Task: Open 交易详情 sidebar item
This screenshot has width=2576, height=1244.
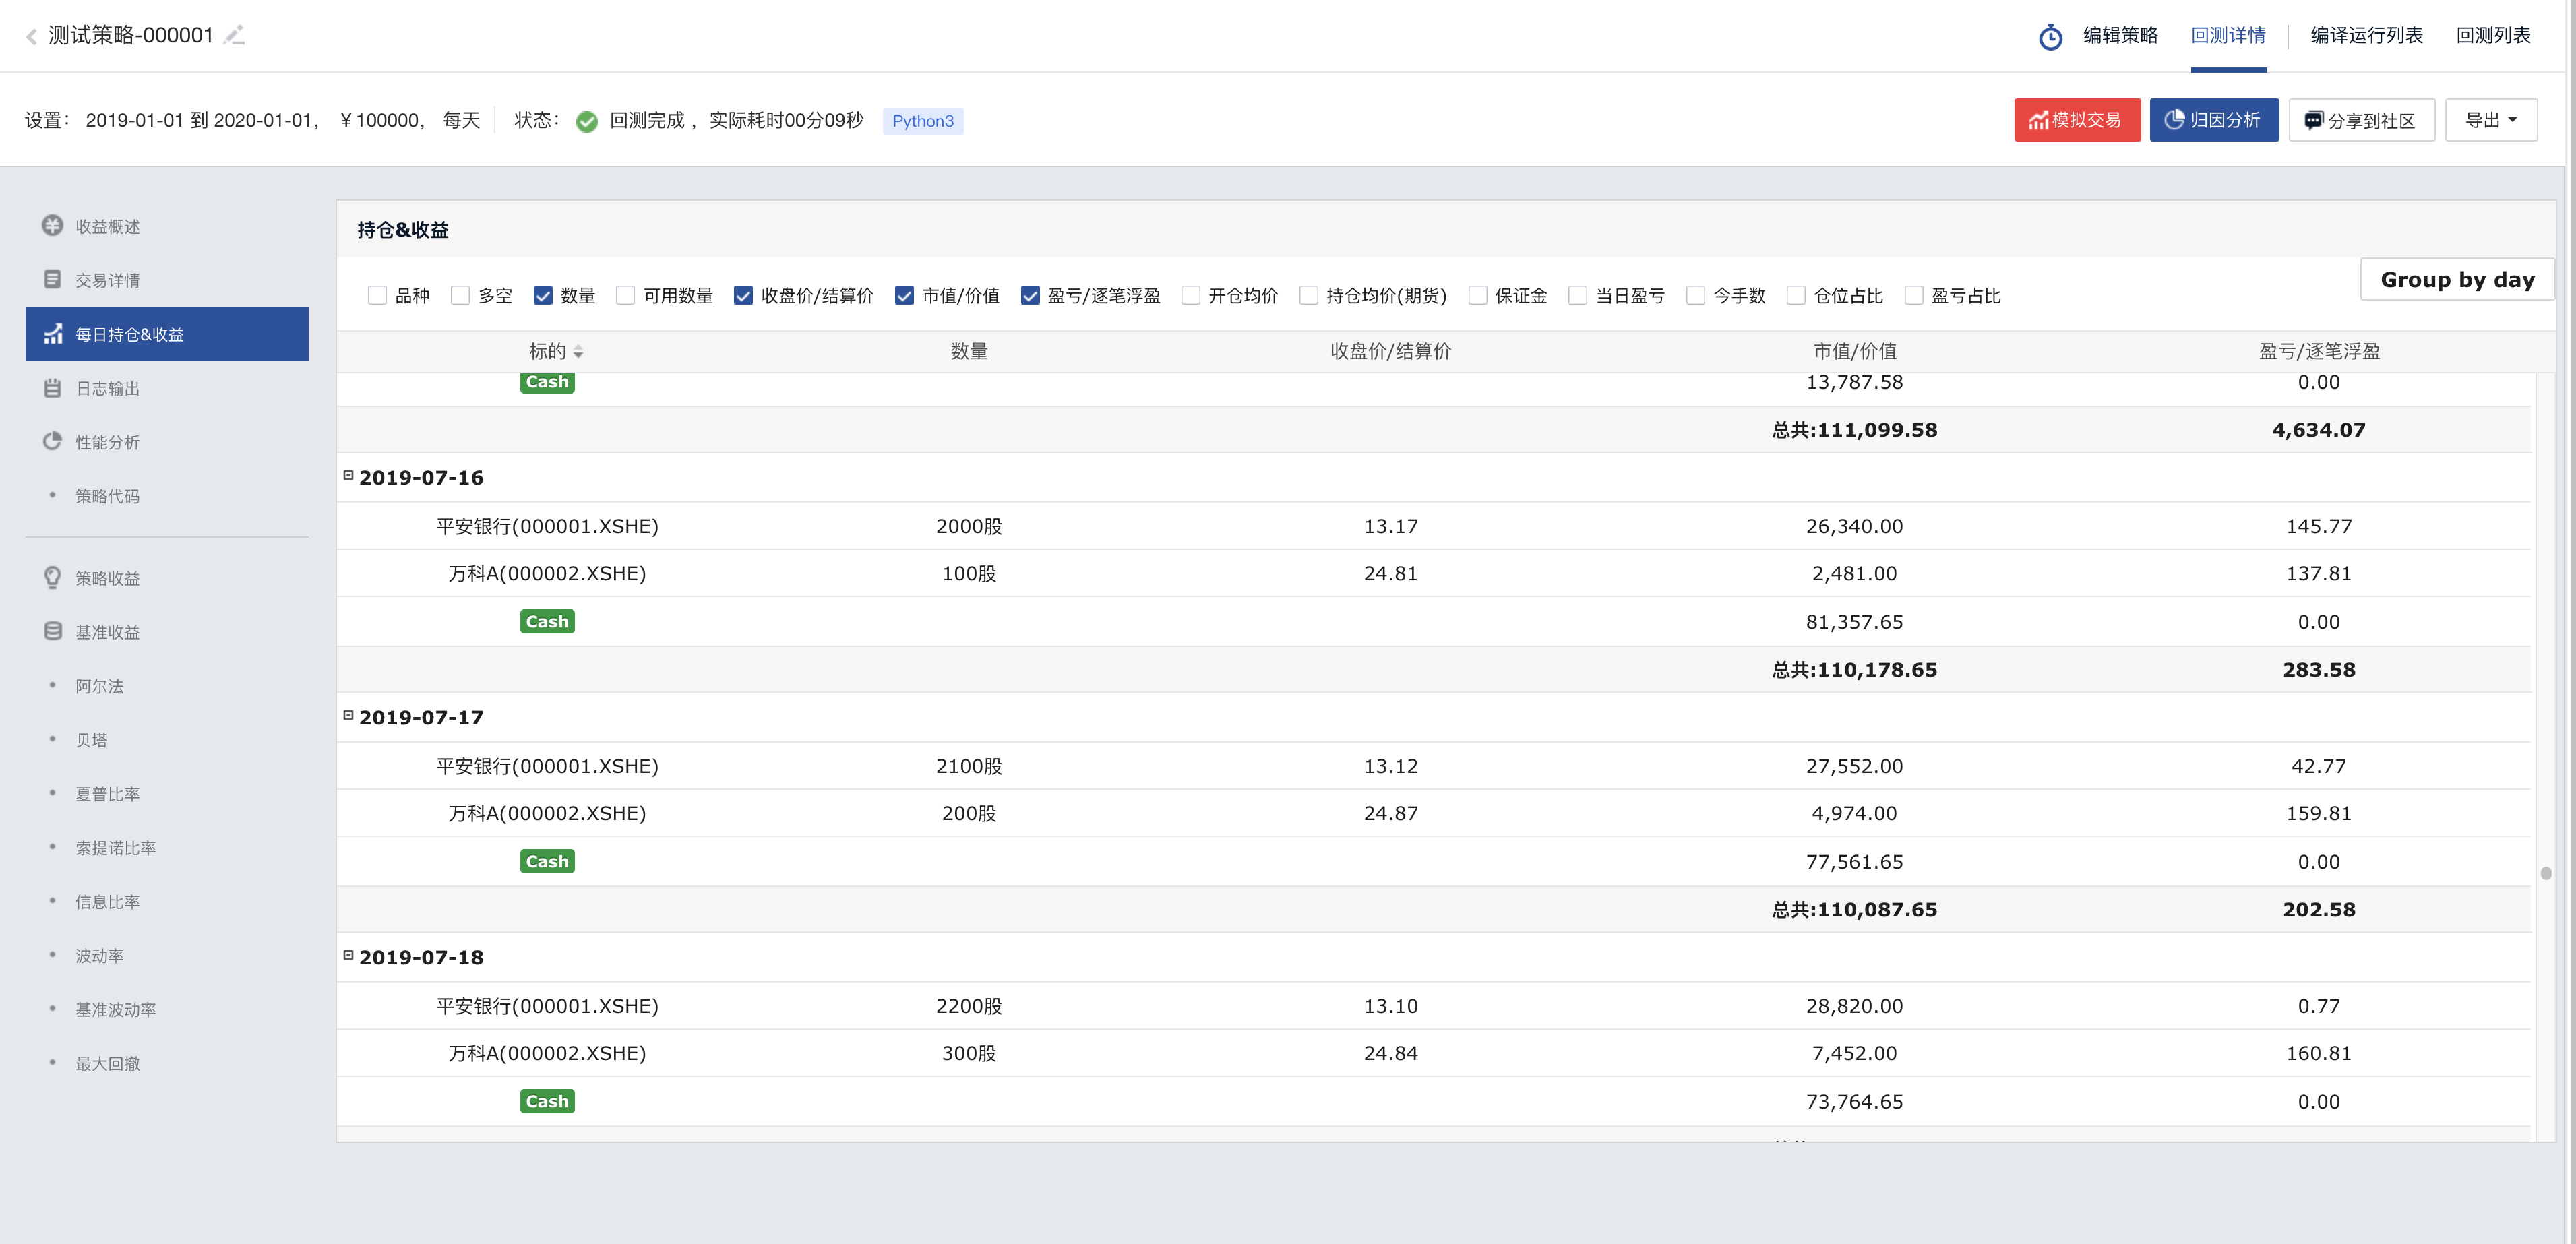Action: [x=107, y=280]
